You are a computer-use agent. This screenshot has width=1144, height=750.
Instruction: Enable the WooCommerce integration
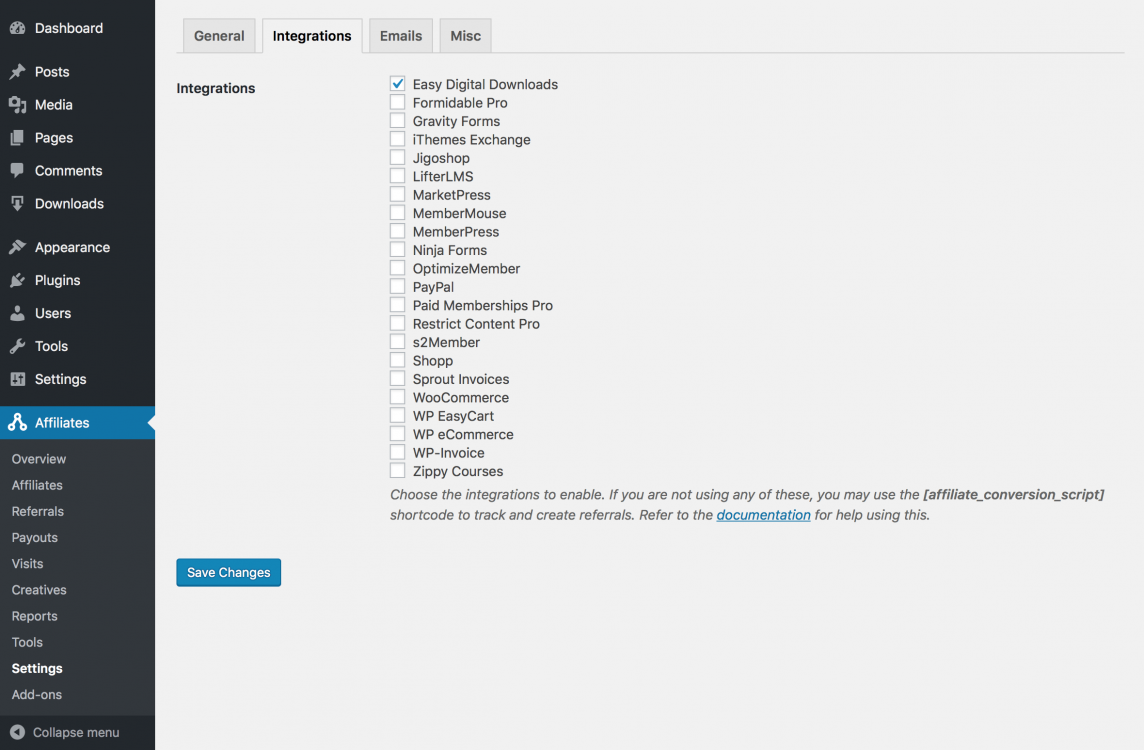(397, 397)
